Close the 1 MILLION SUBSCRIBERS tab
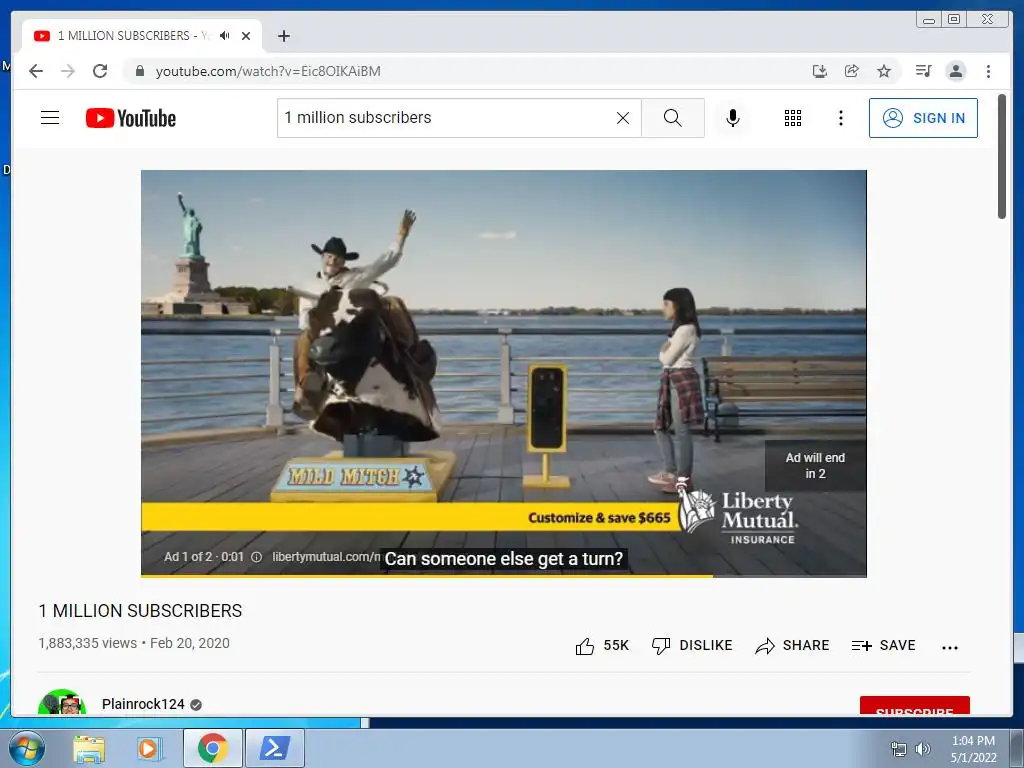The width and height of the screenshot is (1024, 768). pyautogui.click(x=246, y=36)
